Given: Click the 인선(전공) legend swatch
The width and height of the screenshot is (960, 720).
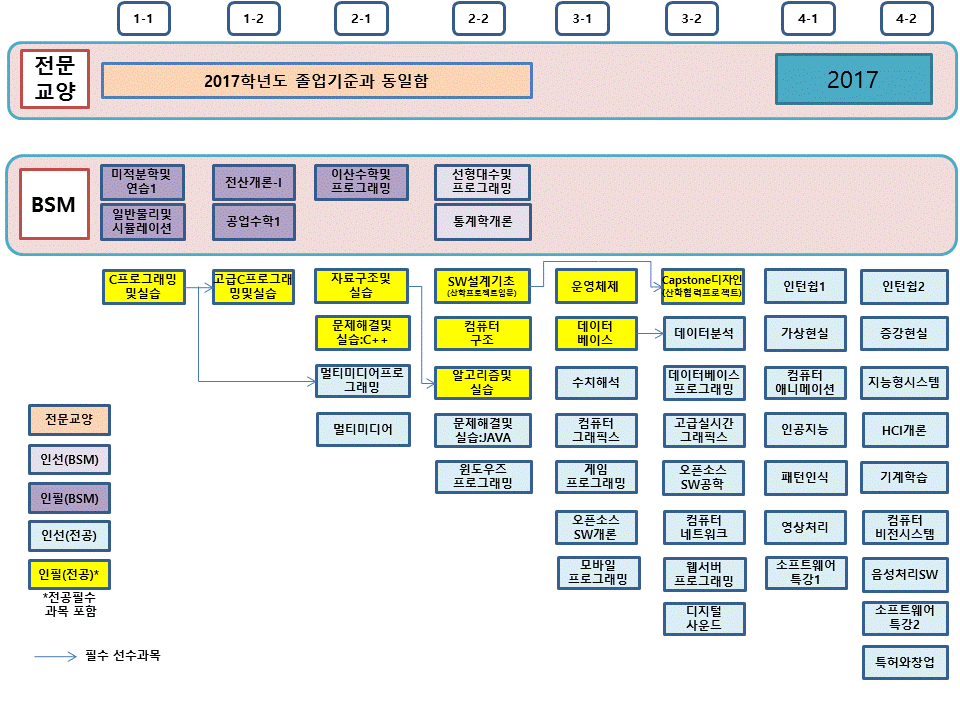Looking at the screenshot, I should point(69,536).
